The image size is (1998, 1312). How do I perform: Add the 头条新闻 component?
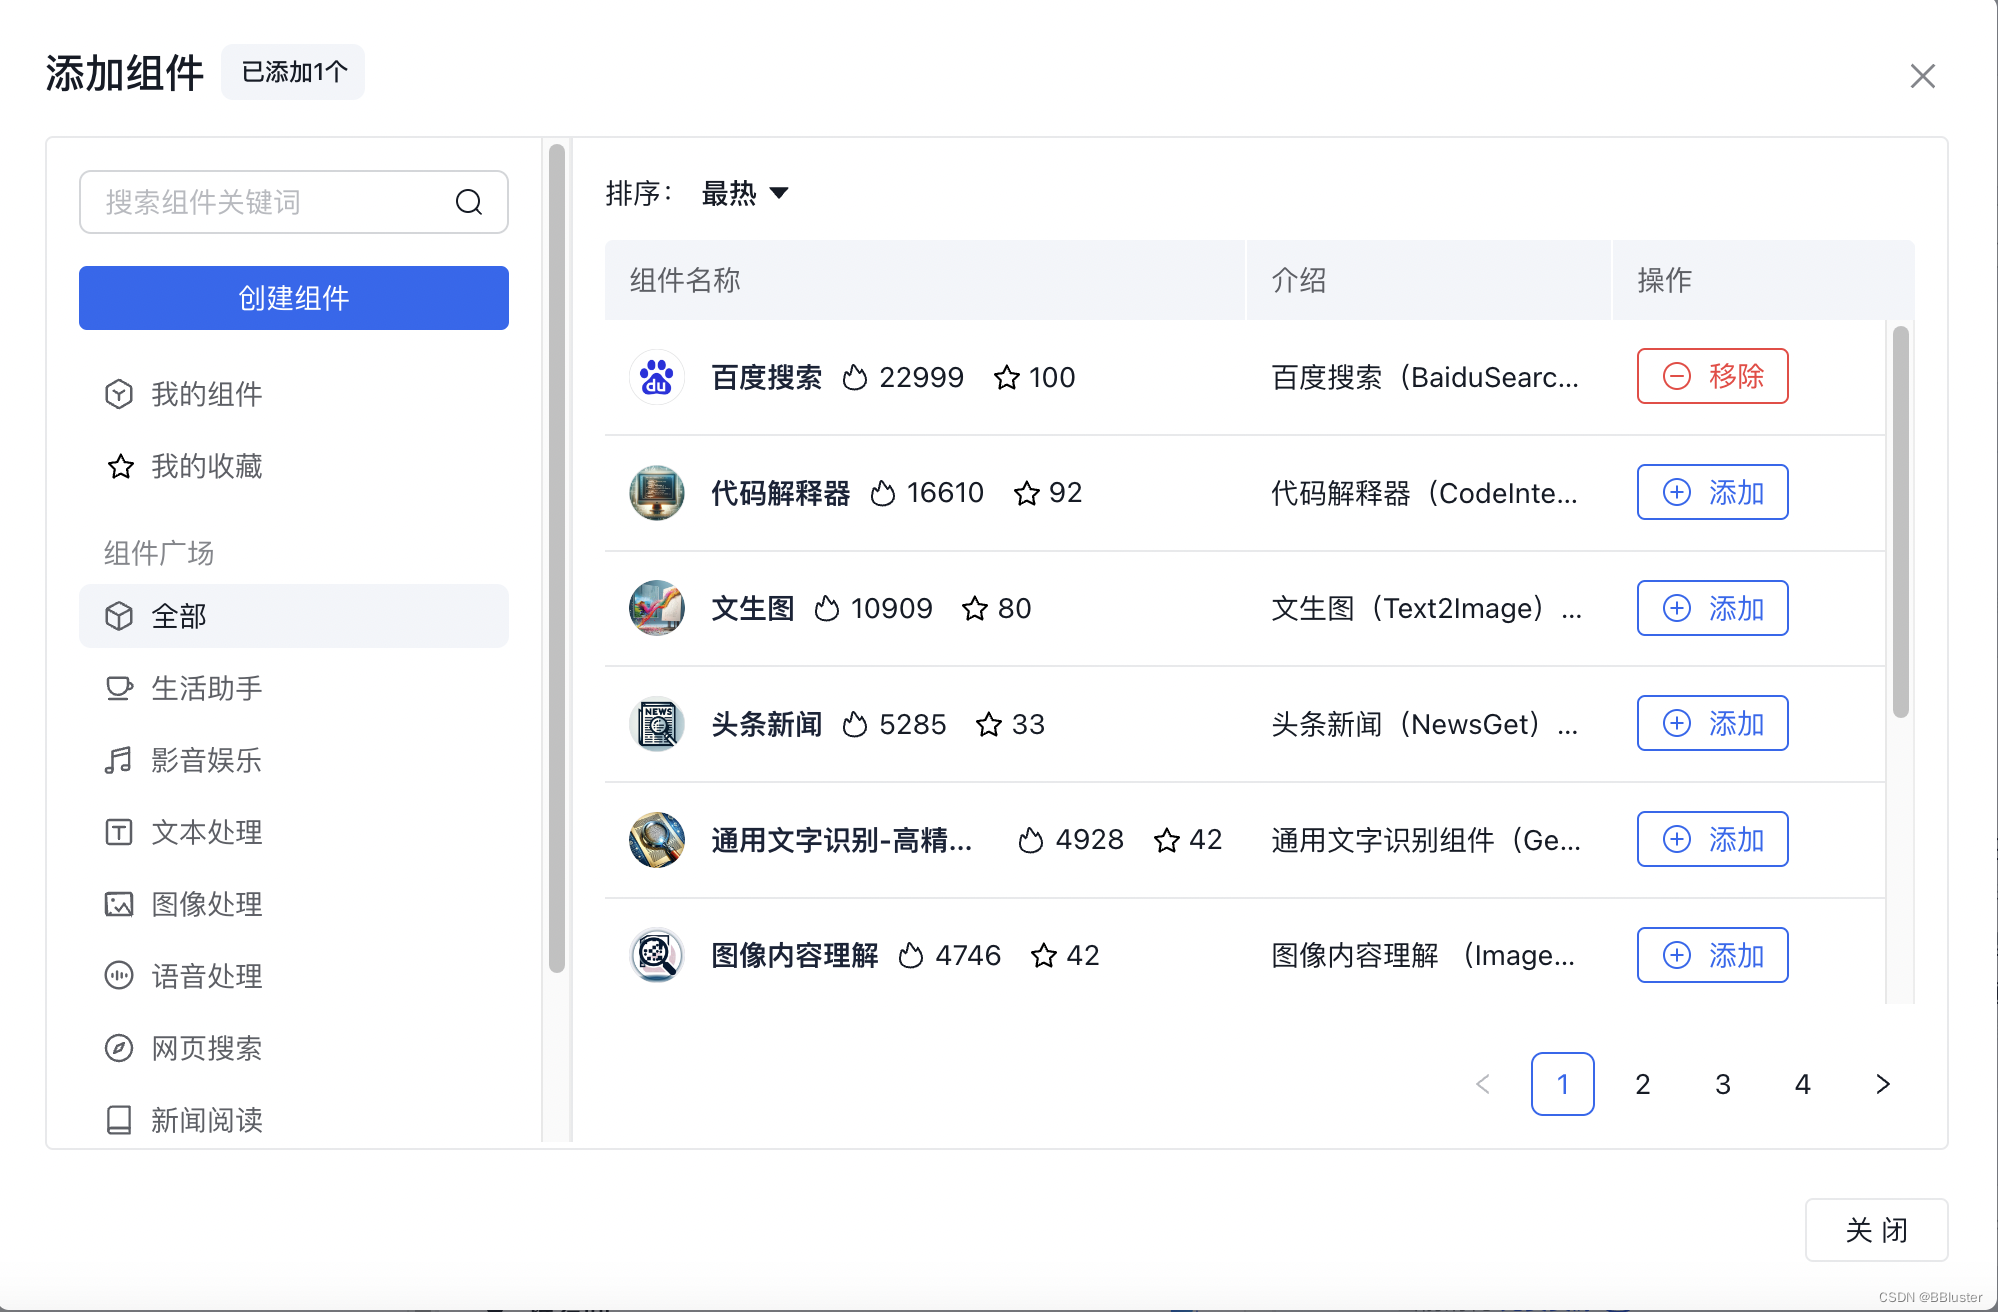click(1712, 723)
